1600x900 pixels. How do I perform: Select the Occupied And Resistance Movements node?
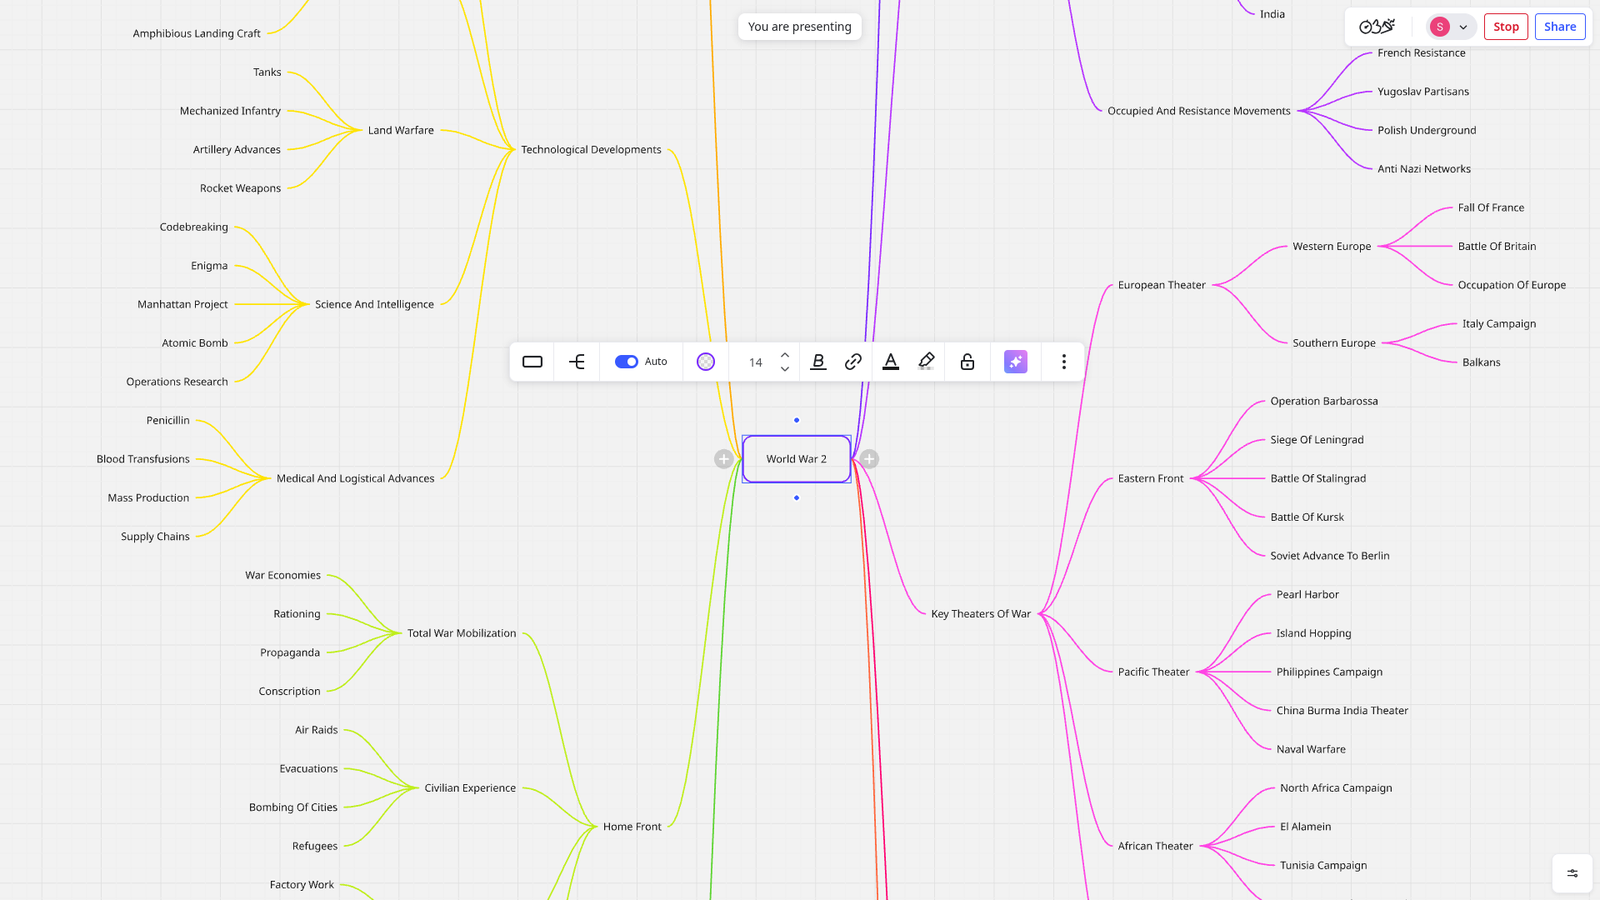click(1199, 111)
